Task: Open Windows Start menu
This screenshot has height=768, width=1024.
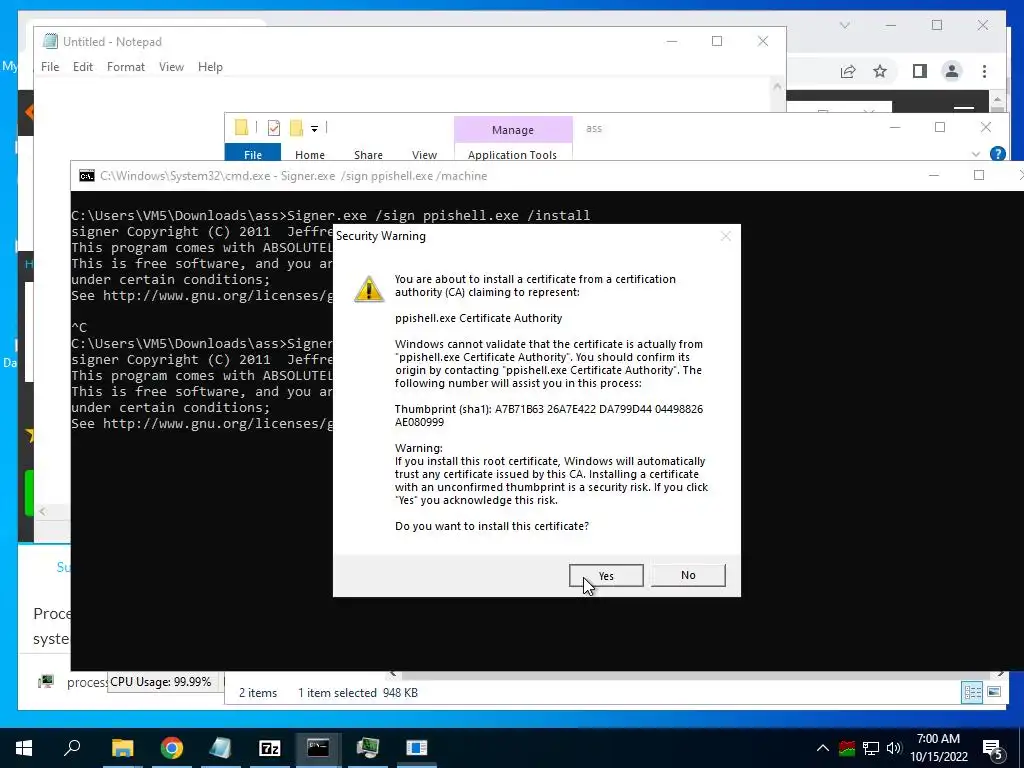Action: point(24,748)
